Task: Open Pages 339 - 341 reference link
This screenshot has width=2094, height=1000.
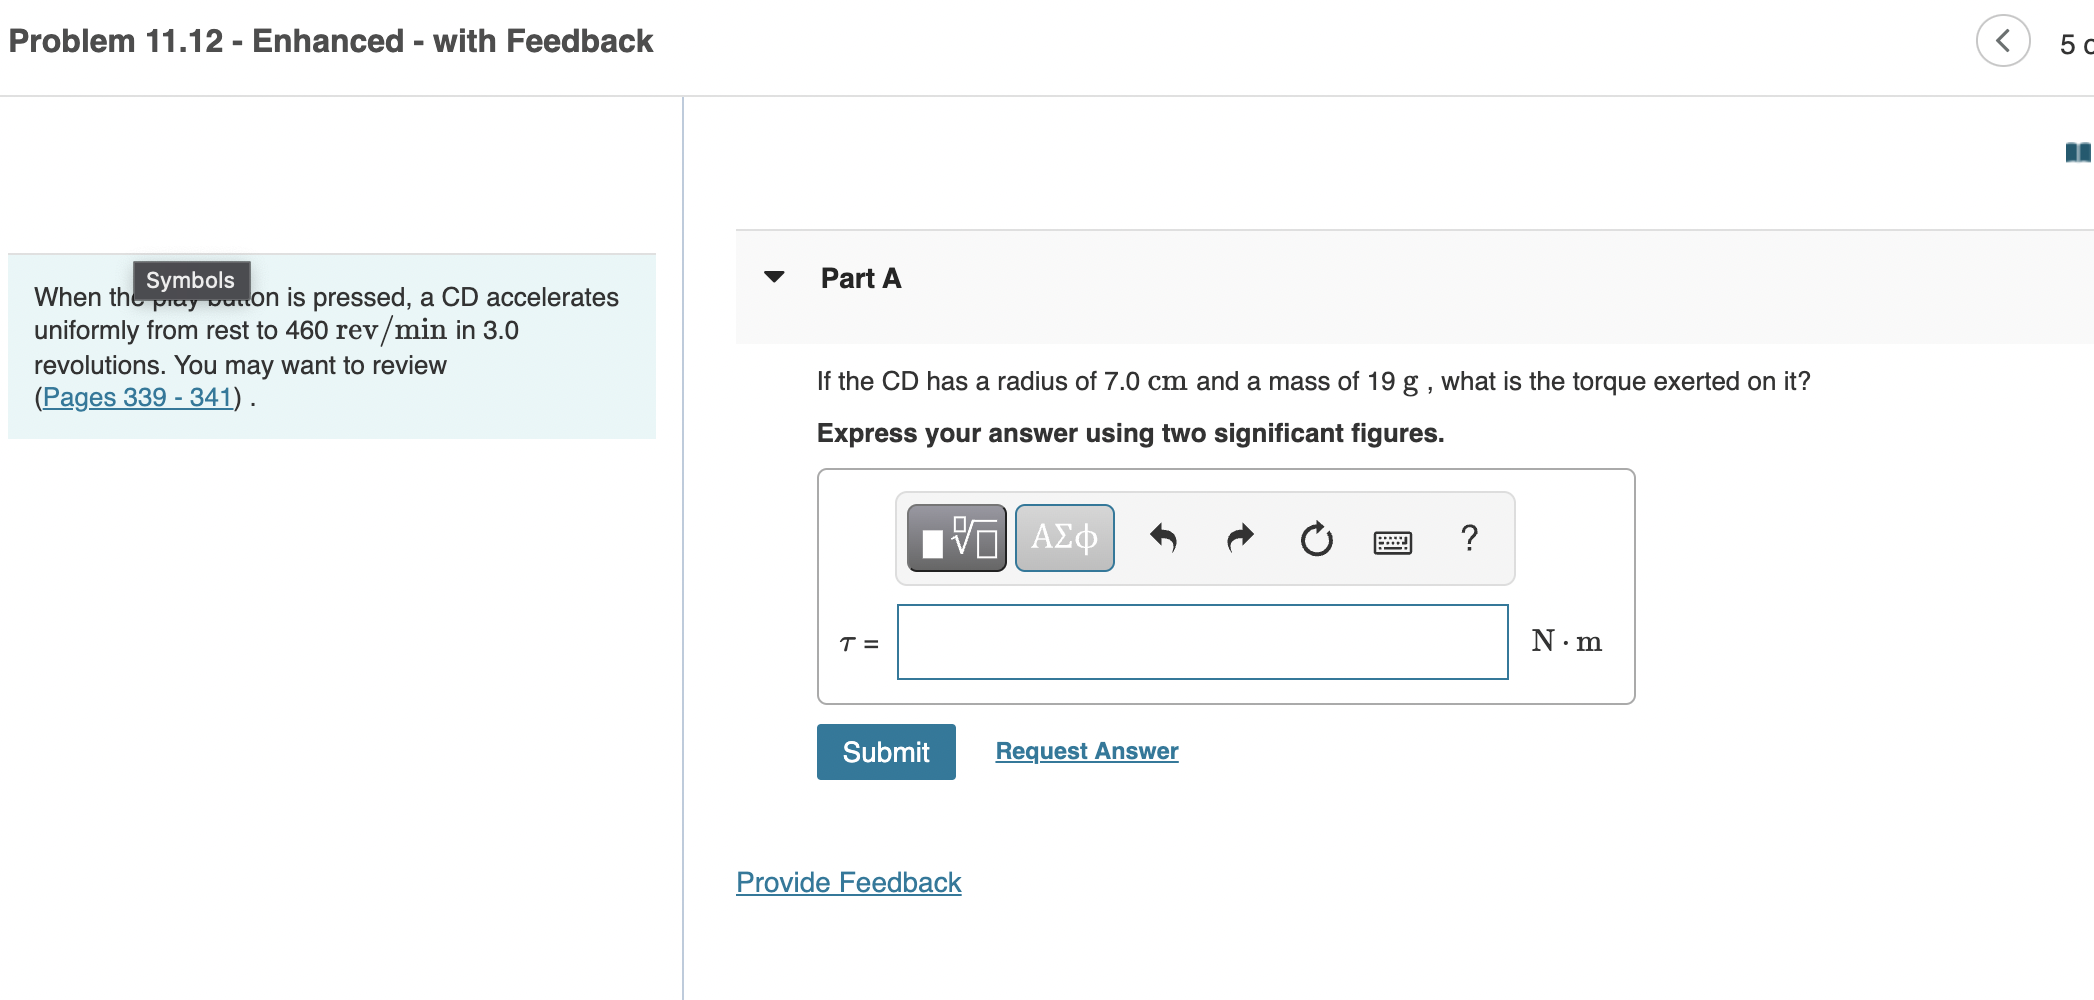Action: (137, 397)
